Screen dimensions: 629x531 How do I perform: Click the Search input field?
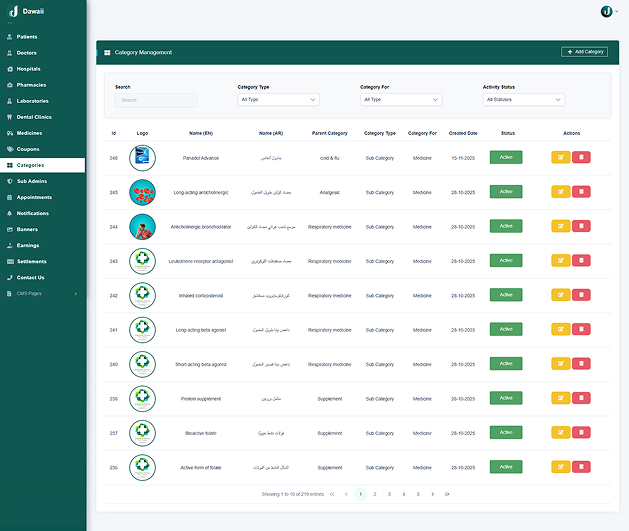click(x=155, y=100)
